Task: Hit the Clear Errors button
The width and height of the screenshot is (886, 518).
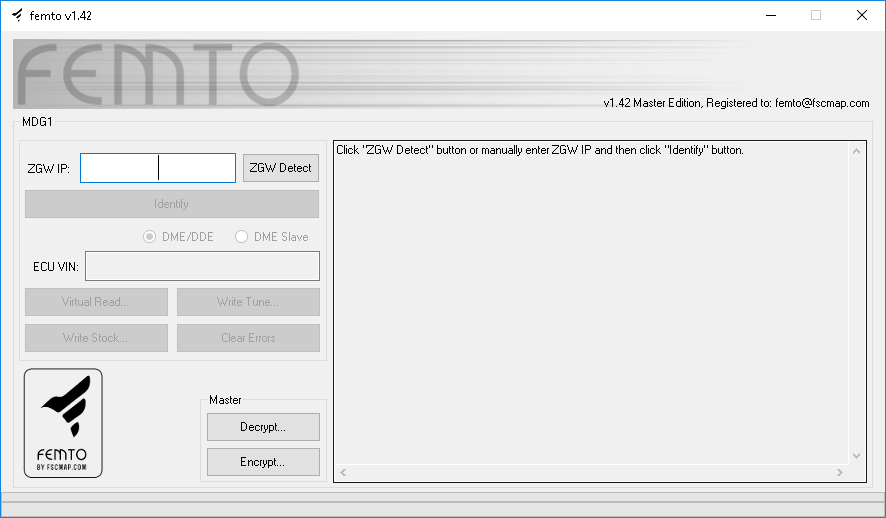Action: (248, 338)
